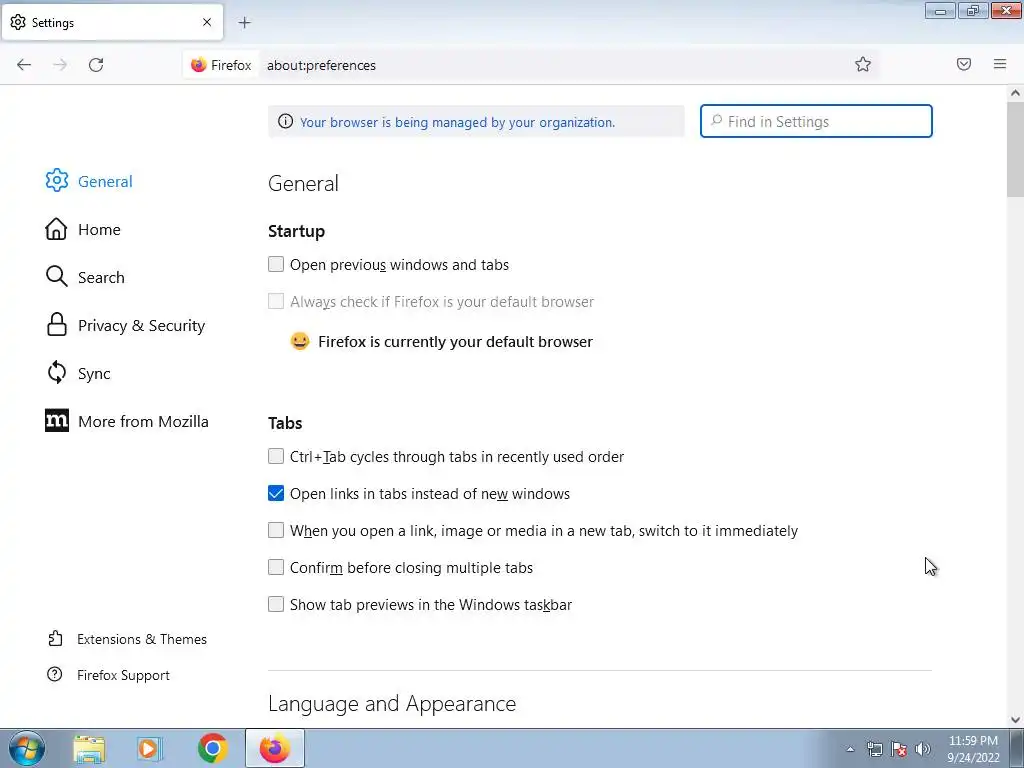The height and width of the screenshot is (768, 1024).
Task: Enable Show tab previews in Windows taskbar
Action: [x=276, y=604]
